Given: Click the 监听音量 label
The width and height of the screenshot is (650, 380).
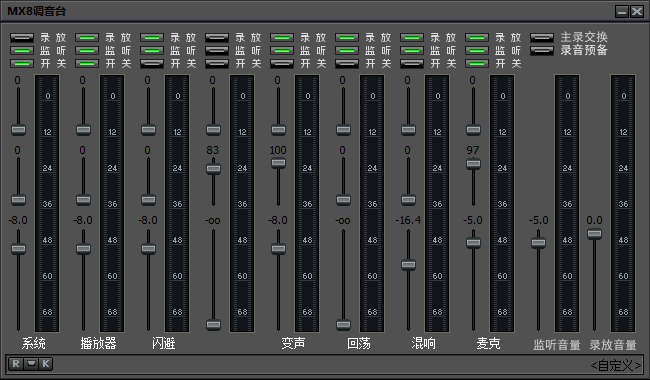Looking at the screenshot, I should point(557,345).
